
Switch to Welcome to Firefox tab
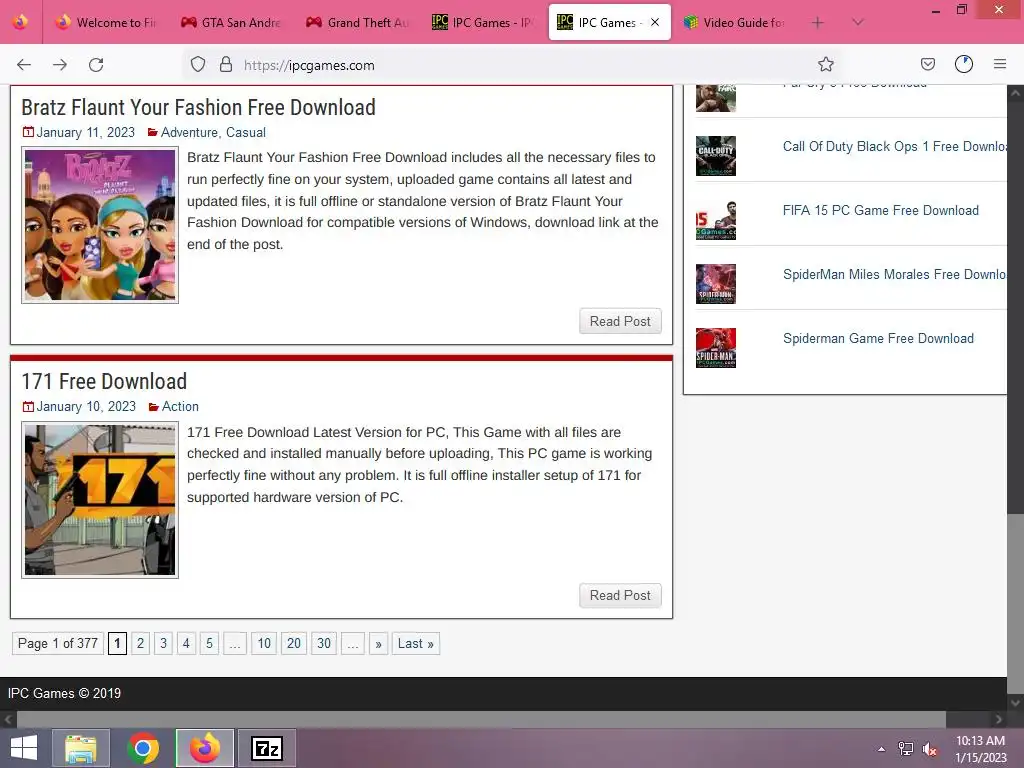click(106, 23)
